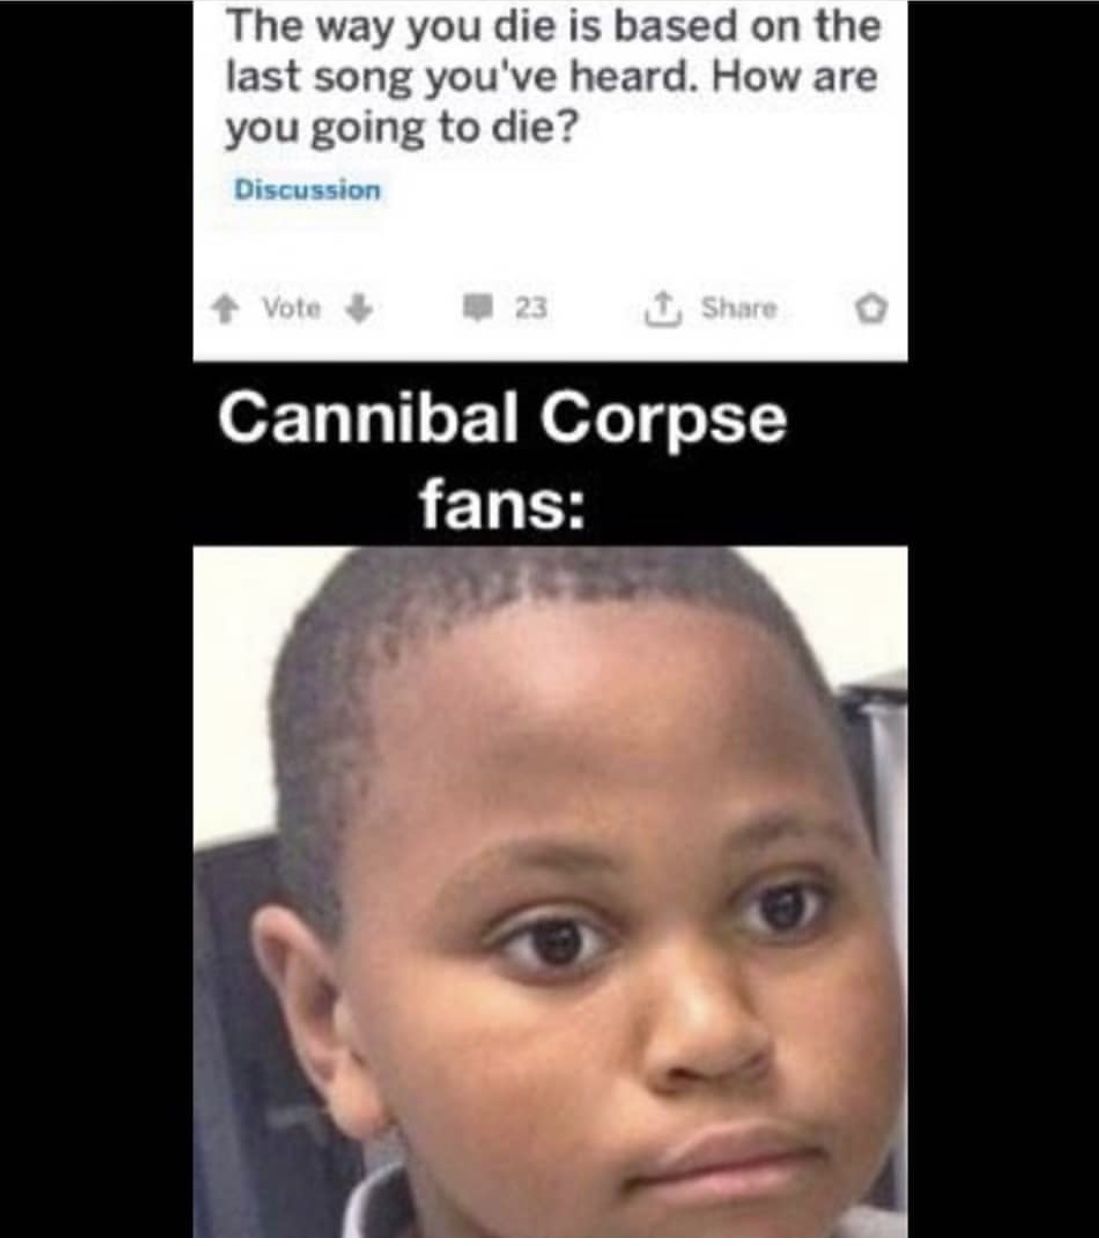Downvote the post with the down arrow
Viewport: 1099px width, 1246px height.
(x=358, y=308)
